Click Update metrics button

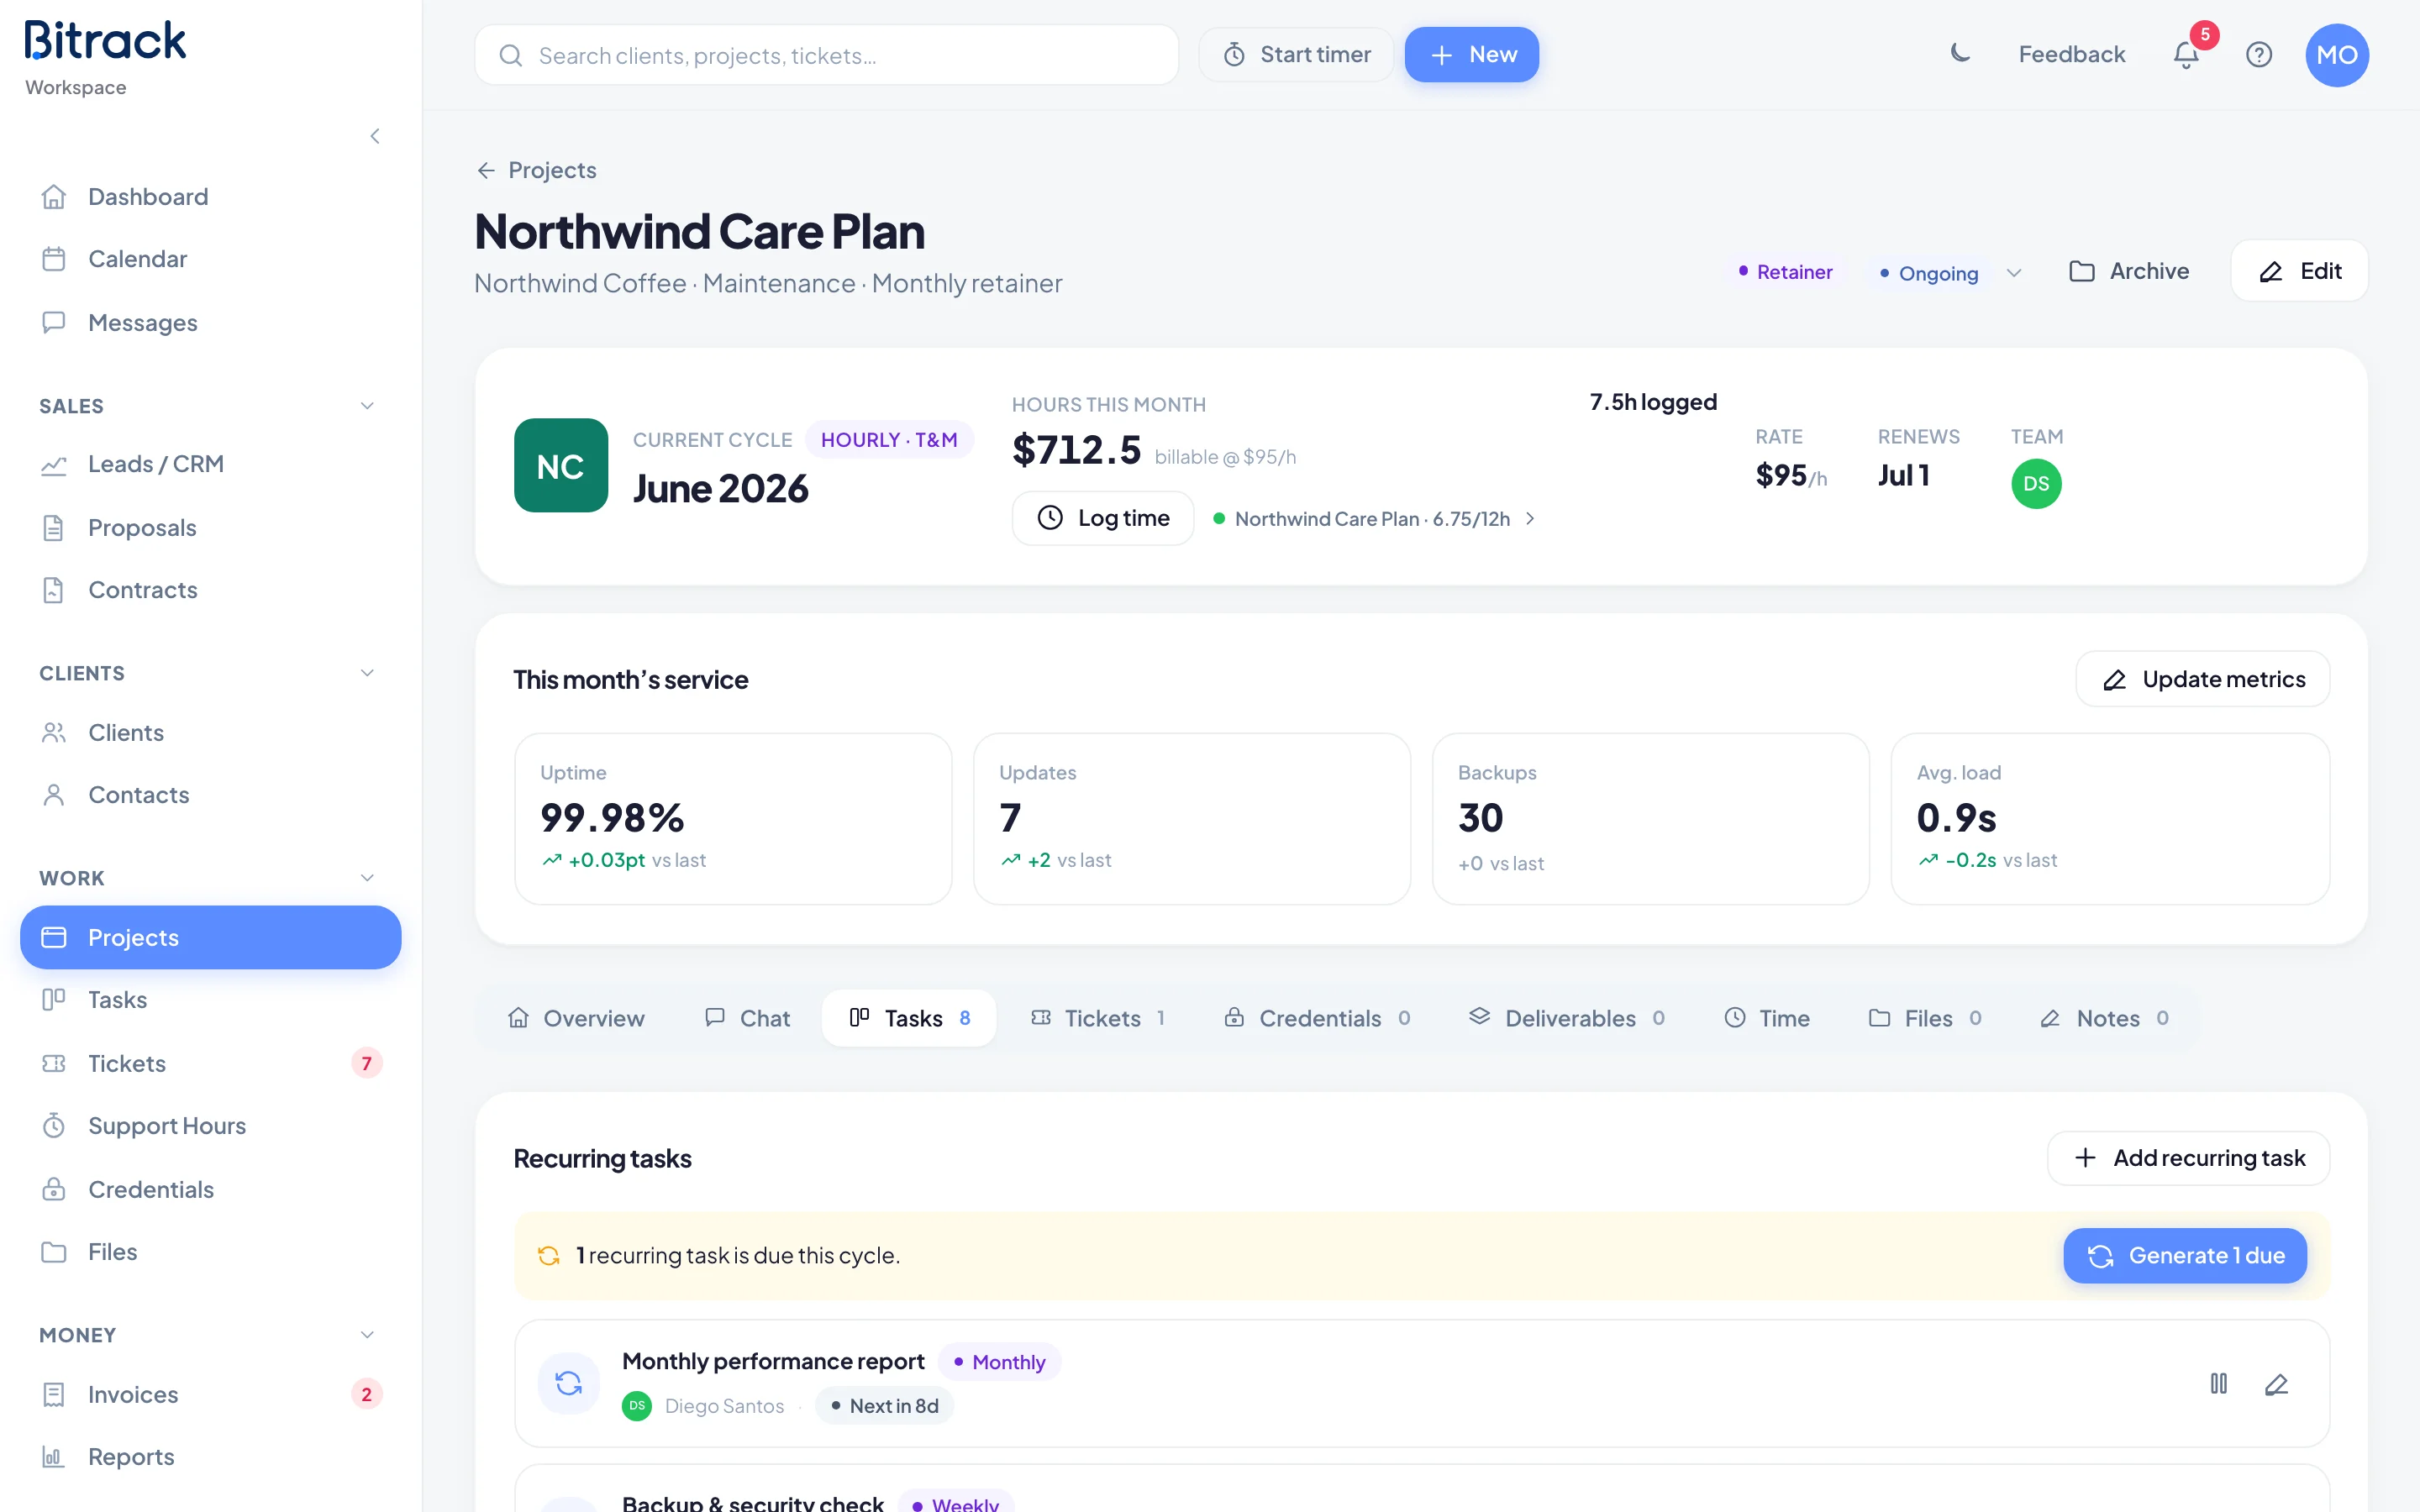pyautogui.click(x=2203, y=679)
